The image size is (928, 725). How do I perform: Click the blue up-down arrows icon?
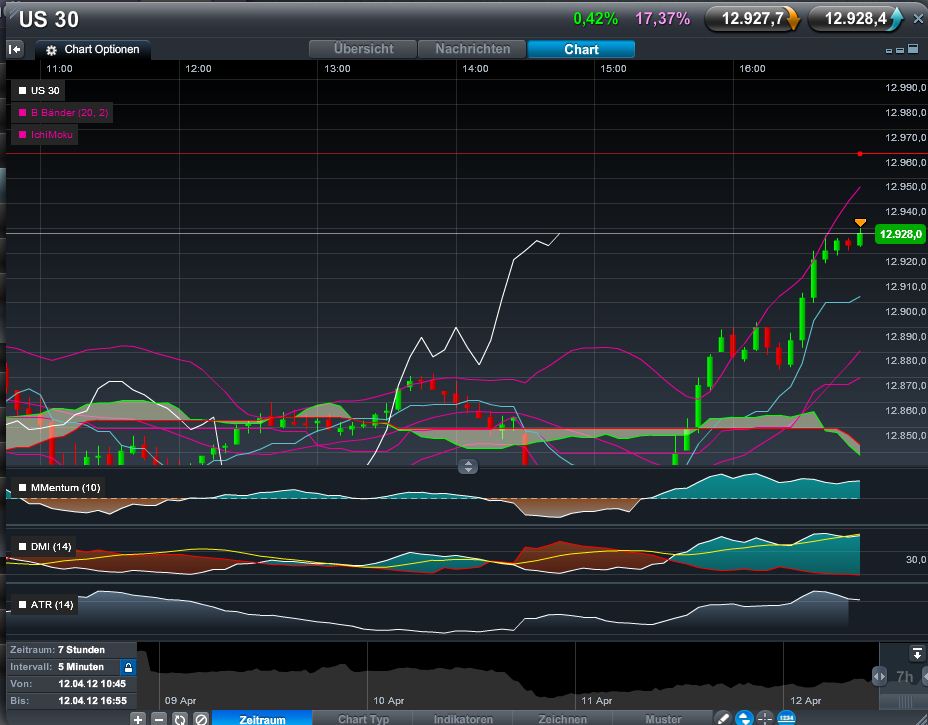744,718
